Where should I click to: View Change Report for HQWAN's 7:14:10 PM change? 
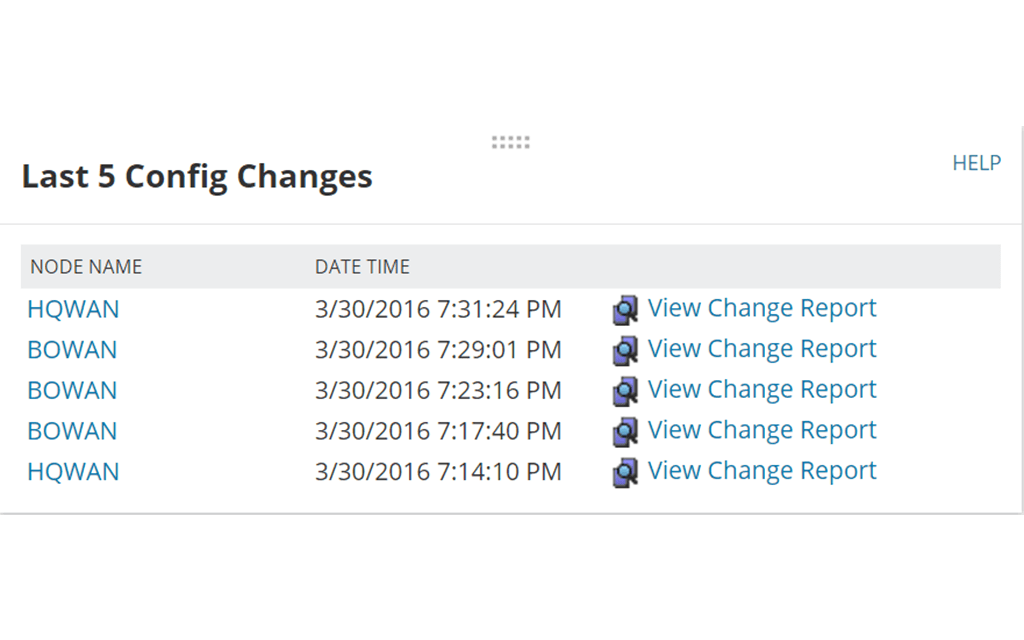click(x=761, y=470)
